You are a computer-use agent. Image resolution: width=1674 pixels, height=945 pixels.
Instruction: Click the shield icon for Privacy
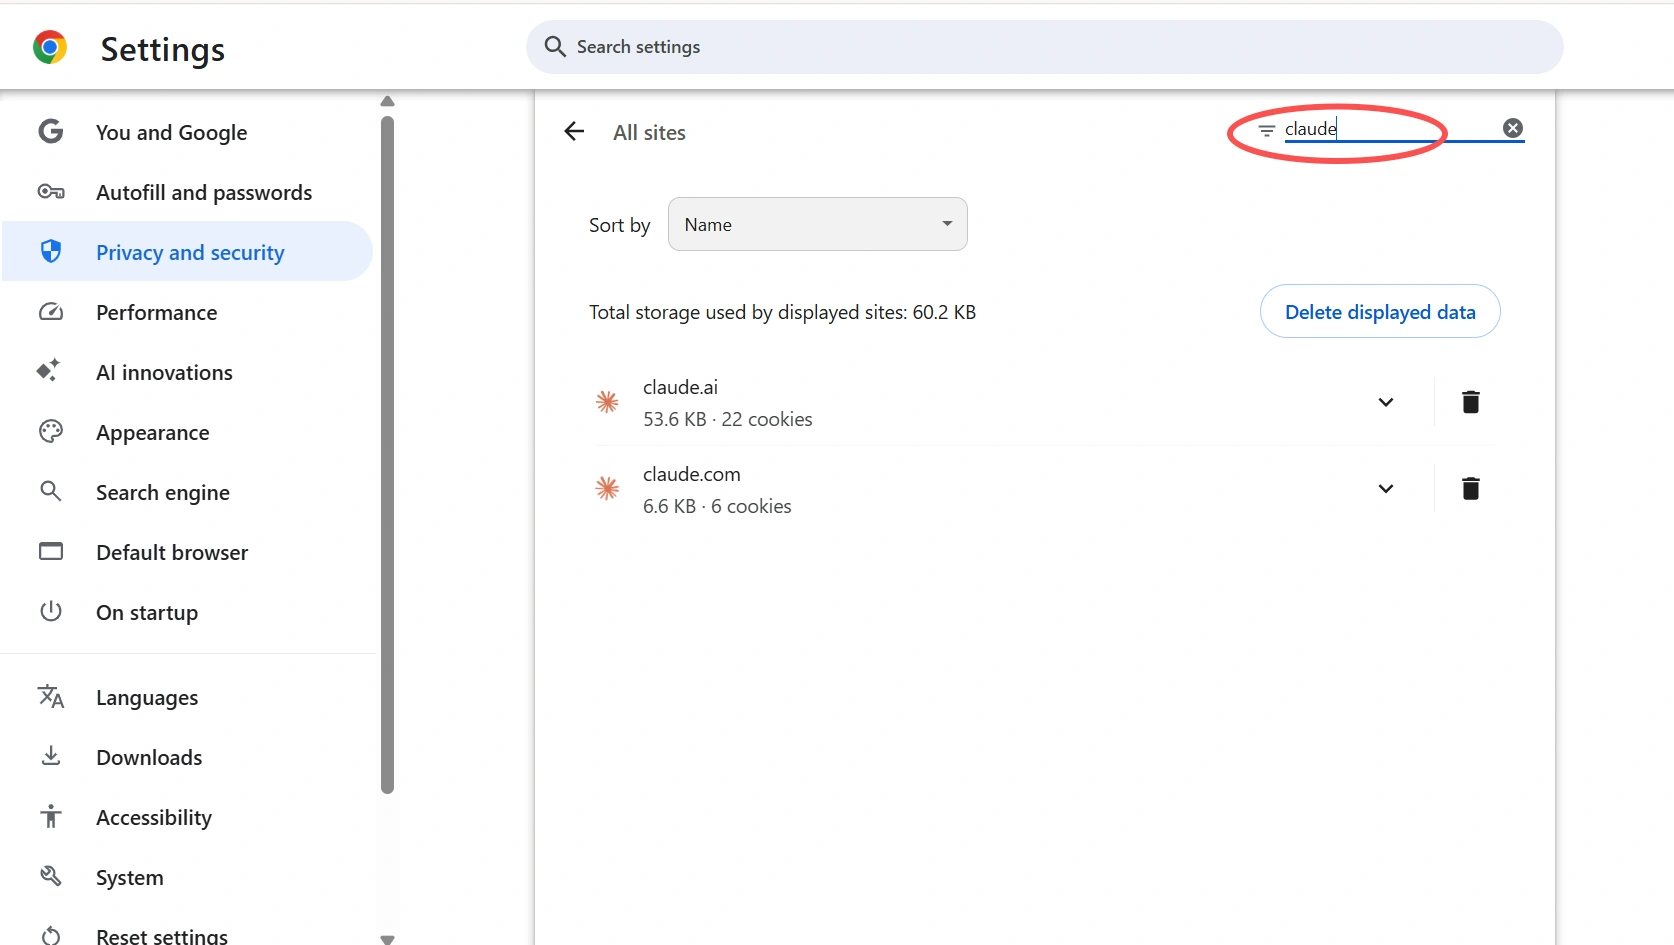click(51, 251)
